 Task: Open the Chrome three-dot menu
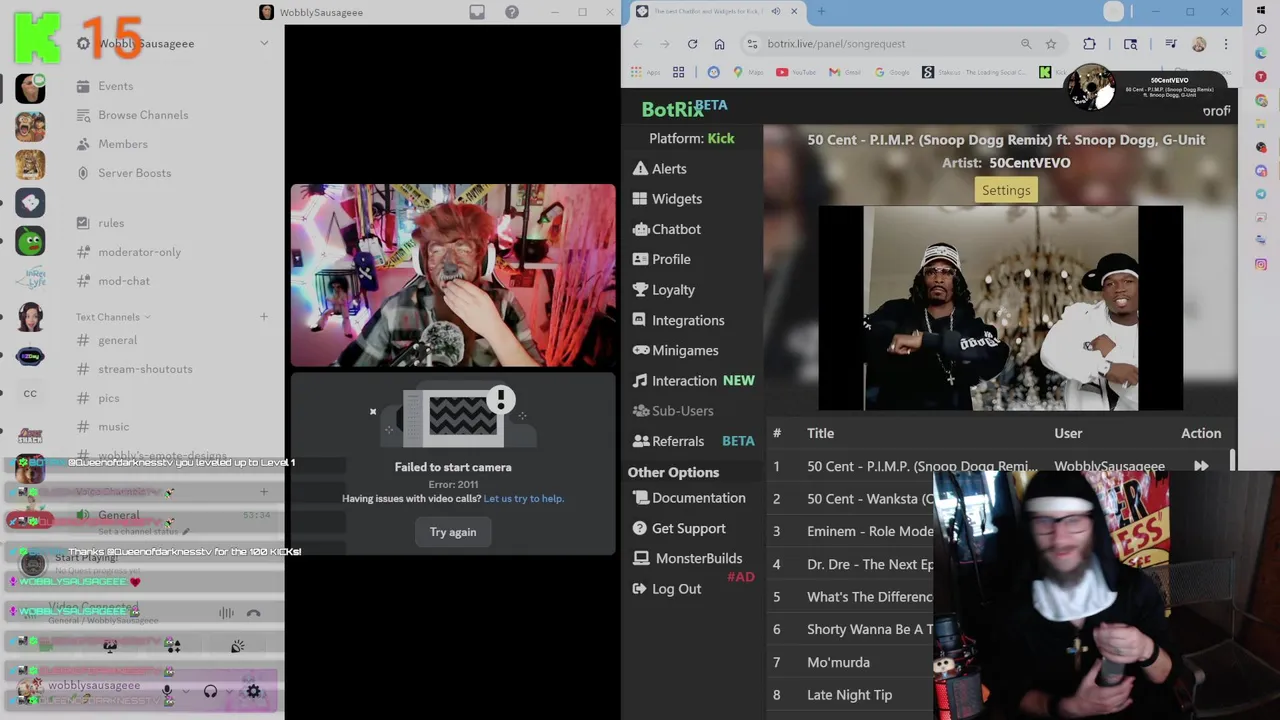click(x=1225, y=44)
